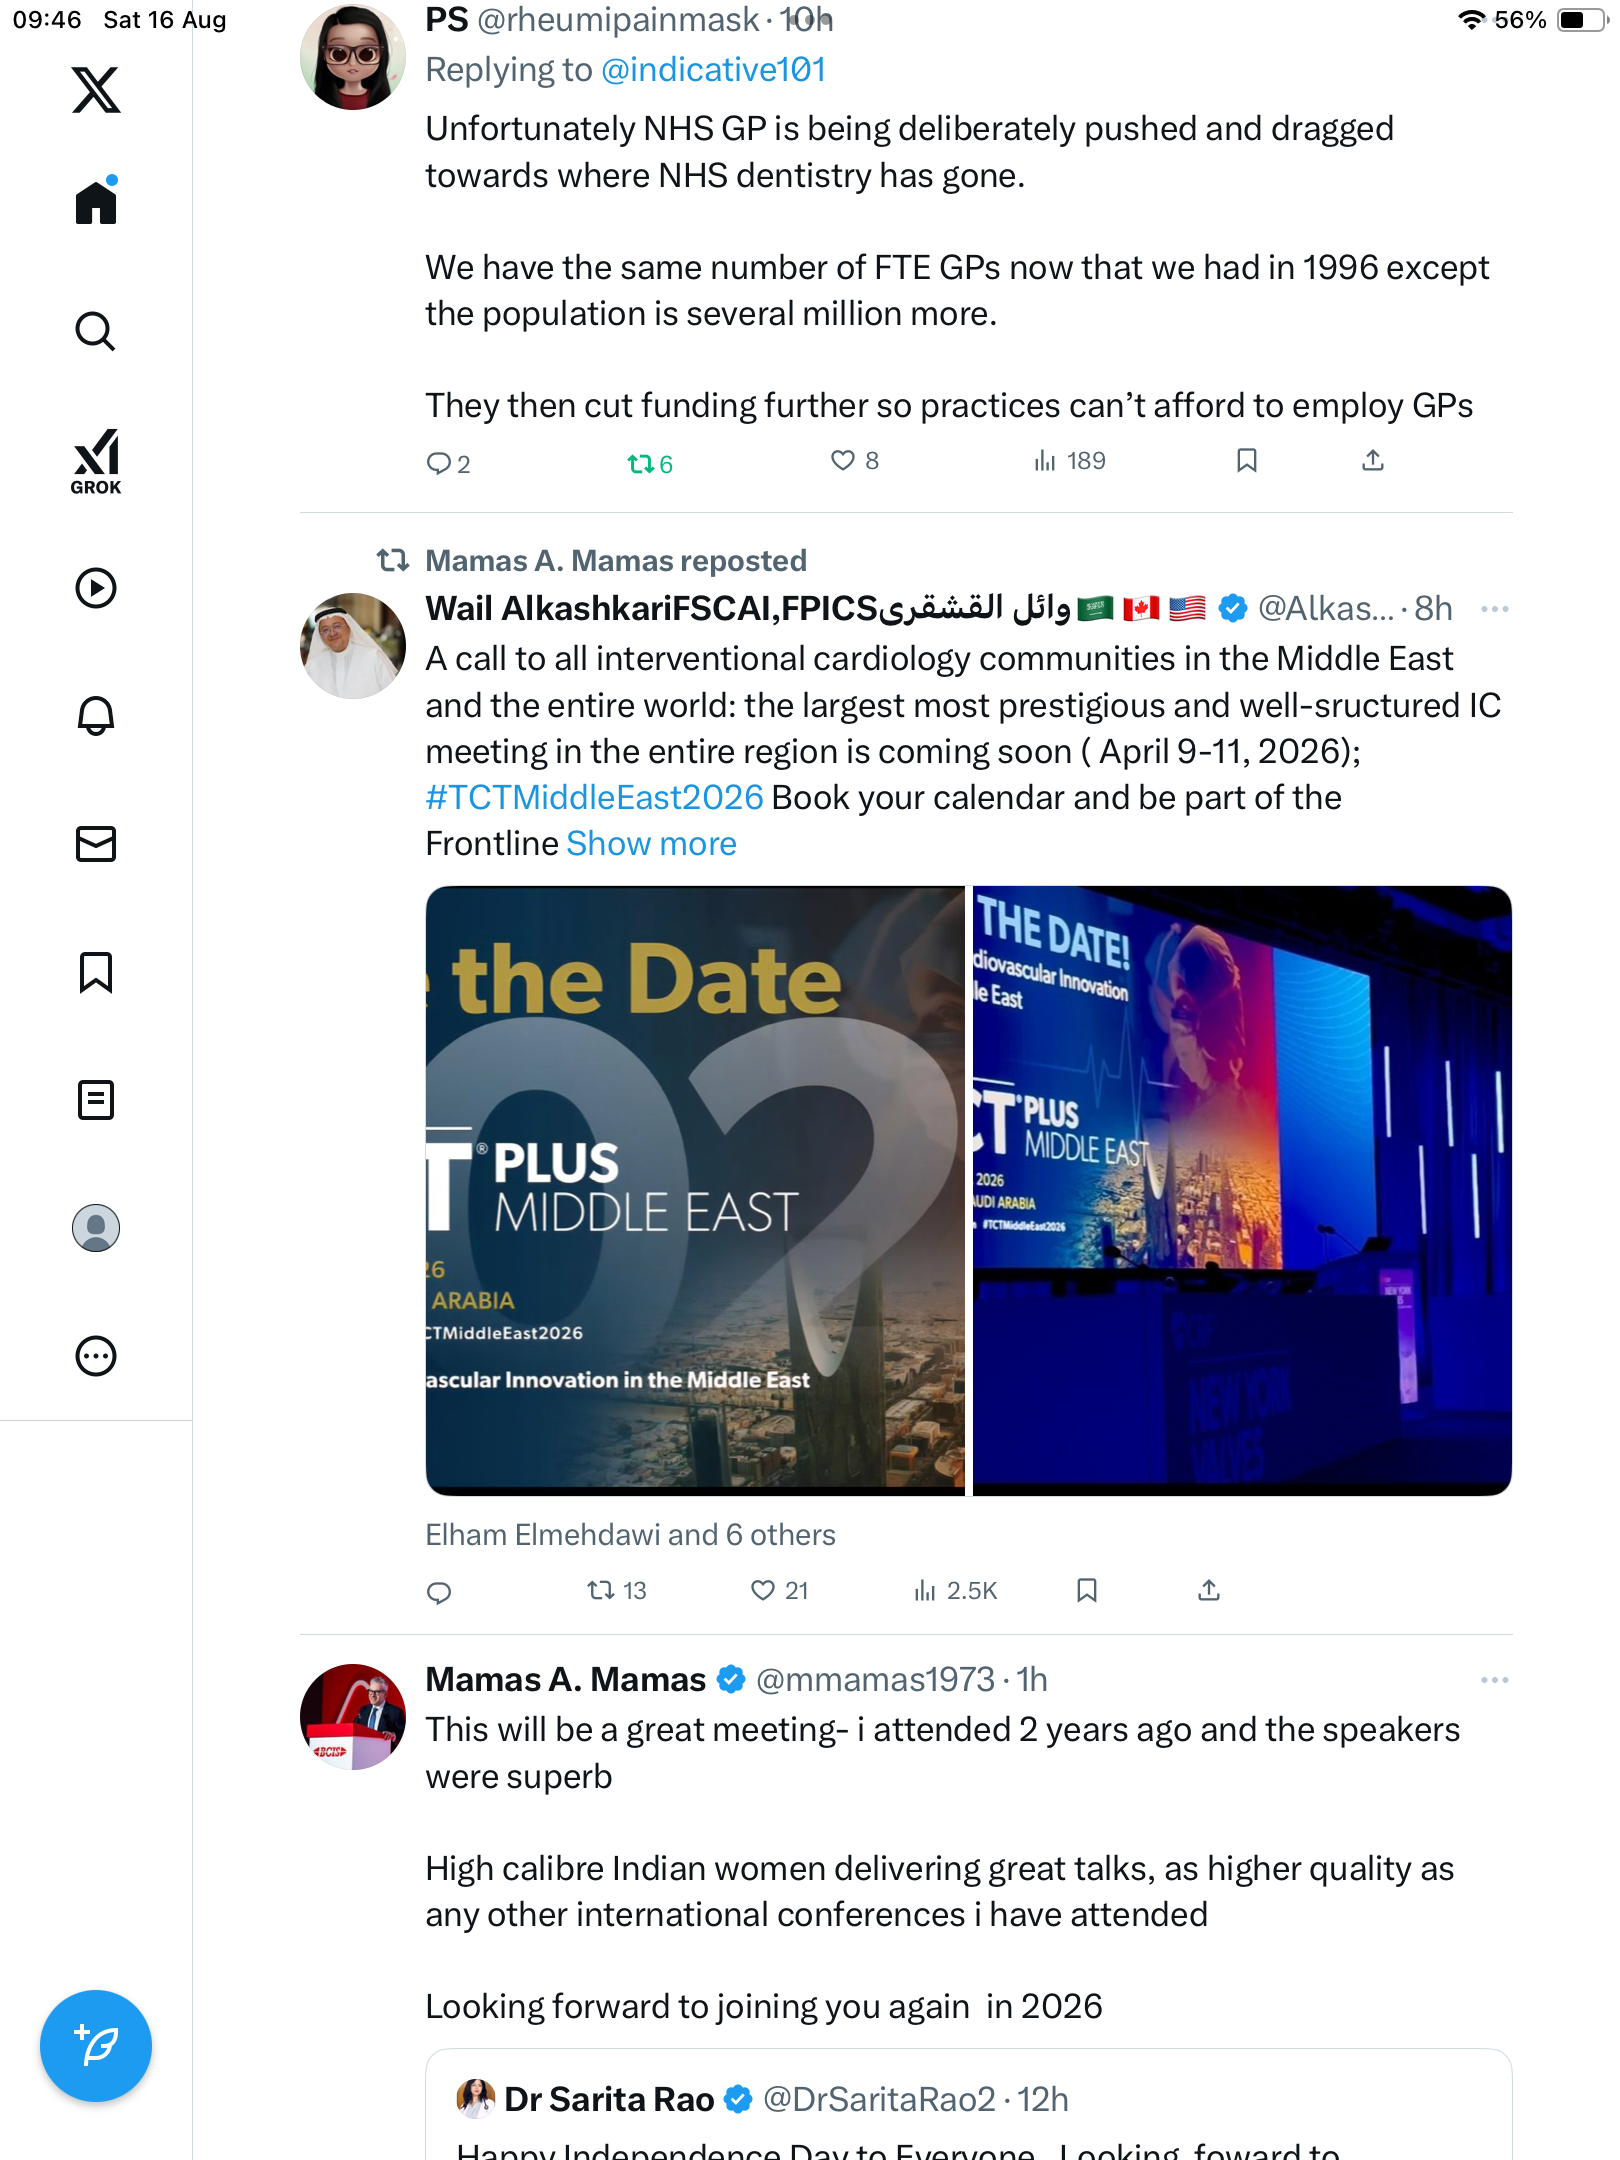
Task: Open Notifications bell in sidebar
Action: click(x=96, y=716)
